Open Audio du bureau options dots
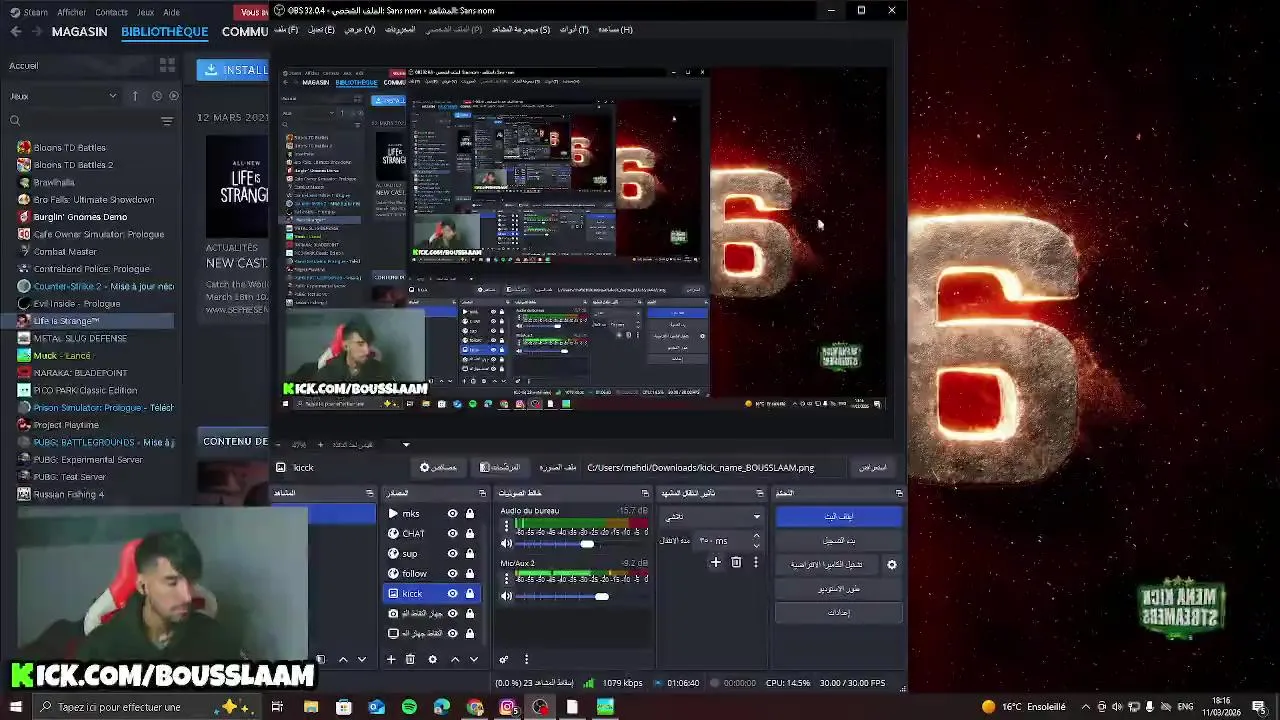1280x720 pixels. (506, 525)
